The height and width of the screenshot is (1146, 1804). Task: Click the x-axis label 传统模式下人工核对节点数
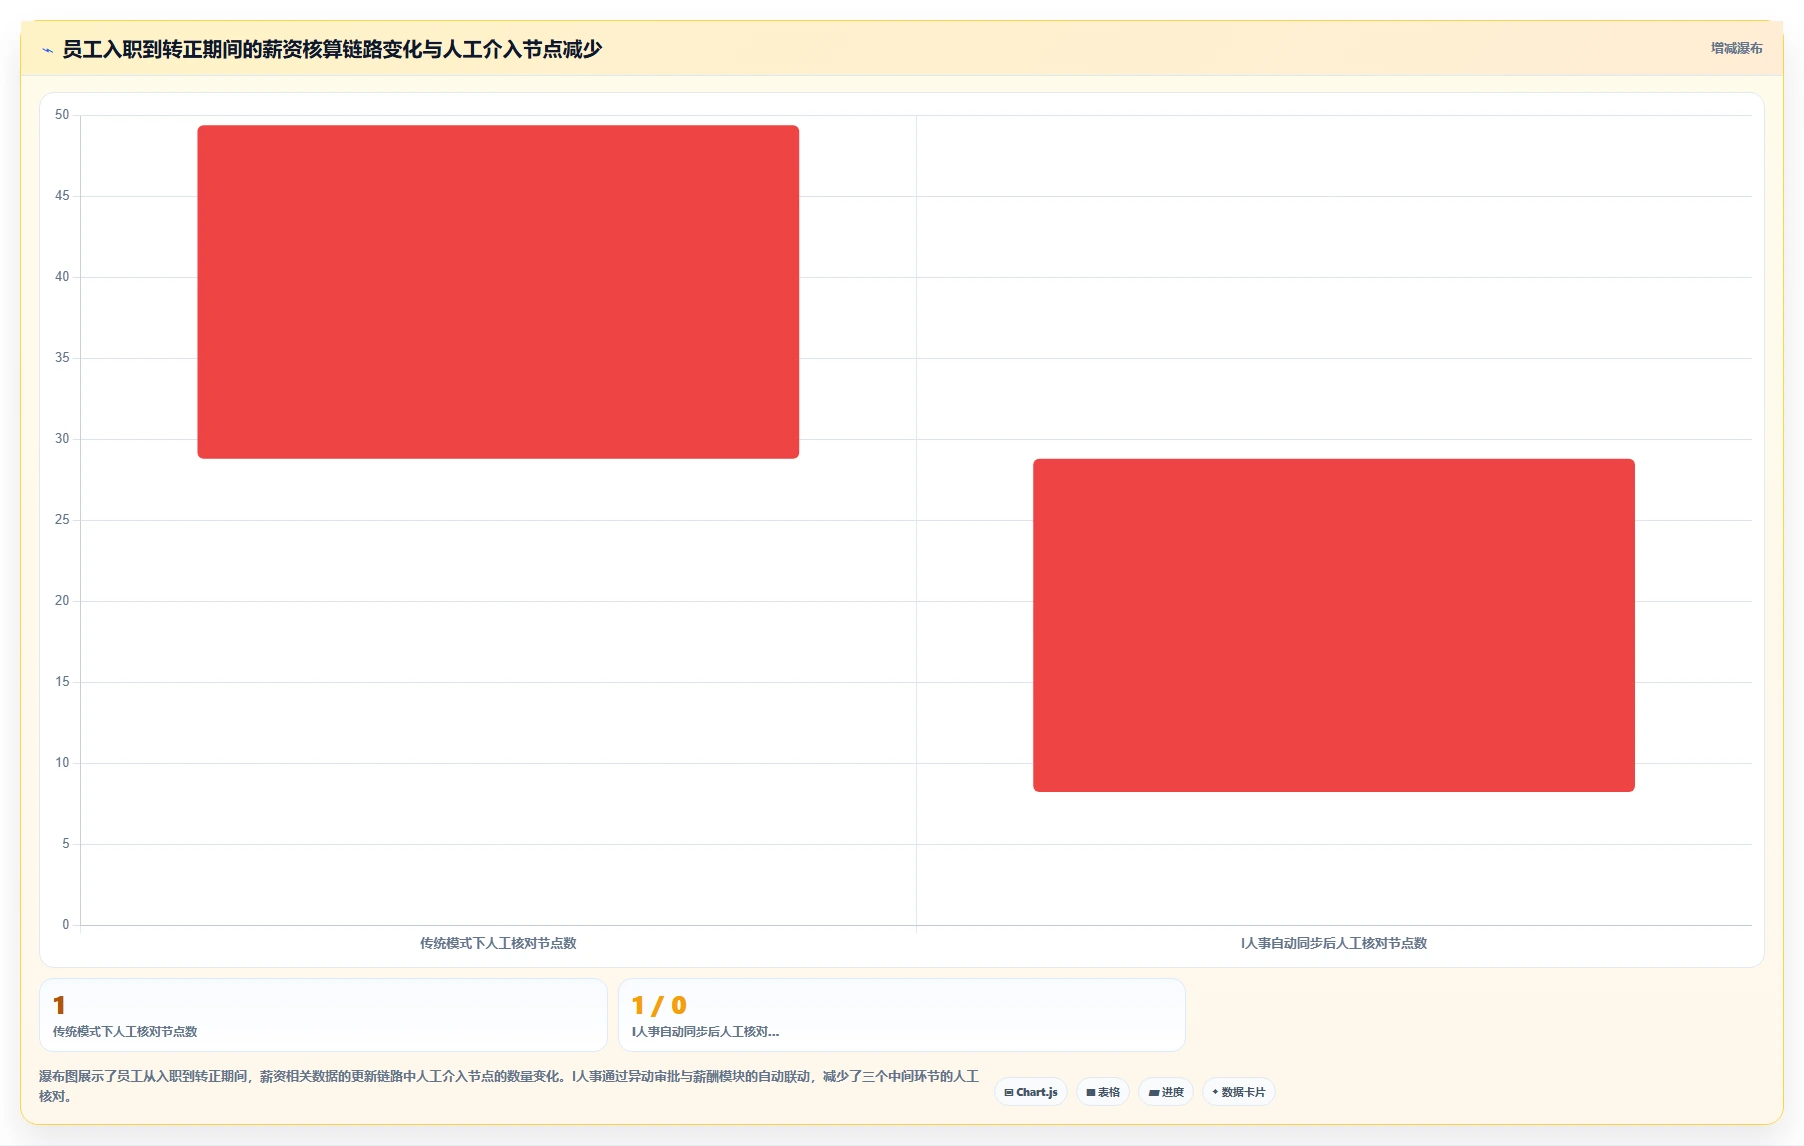click(x=498, y=943)
